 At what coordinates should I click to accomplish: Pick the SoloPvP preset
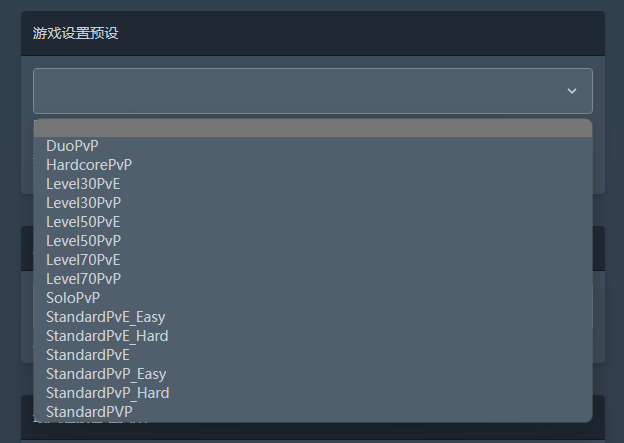(x=313, y=298)
